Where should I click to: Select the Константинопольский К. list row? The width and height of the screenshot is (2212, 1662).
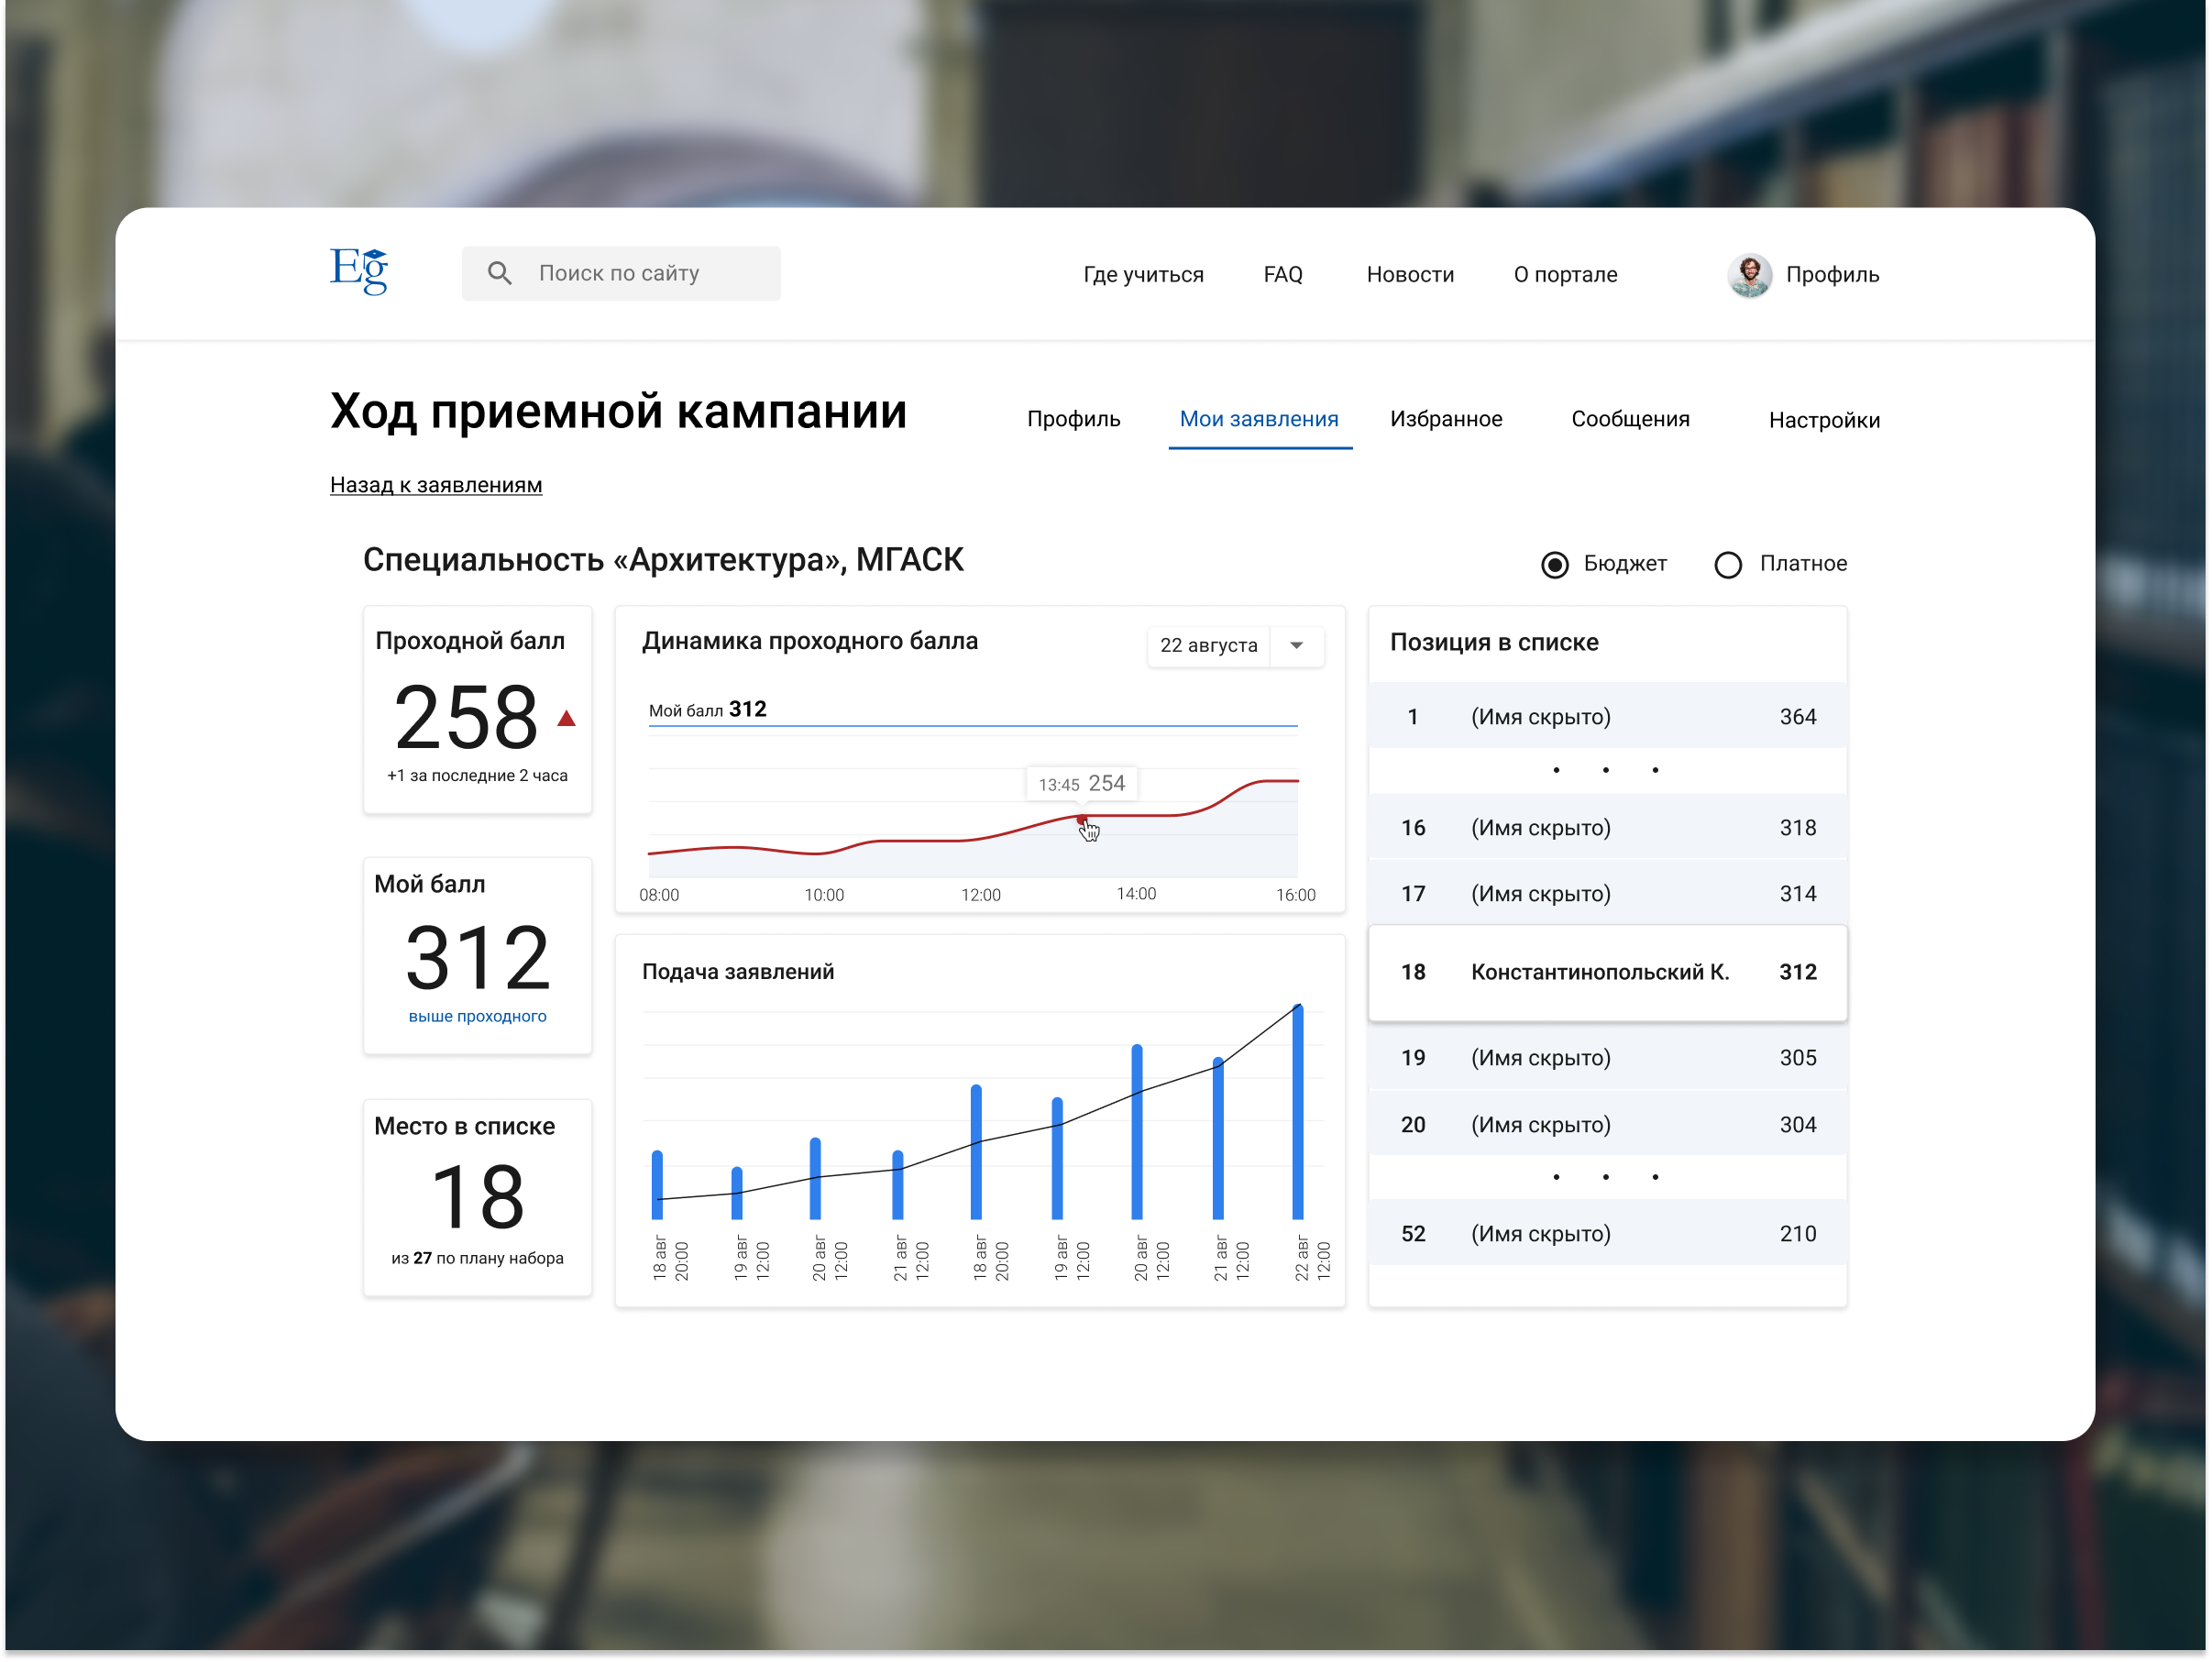1606,972
